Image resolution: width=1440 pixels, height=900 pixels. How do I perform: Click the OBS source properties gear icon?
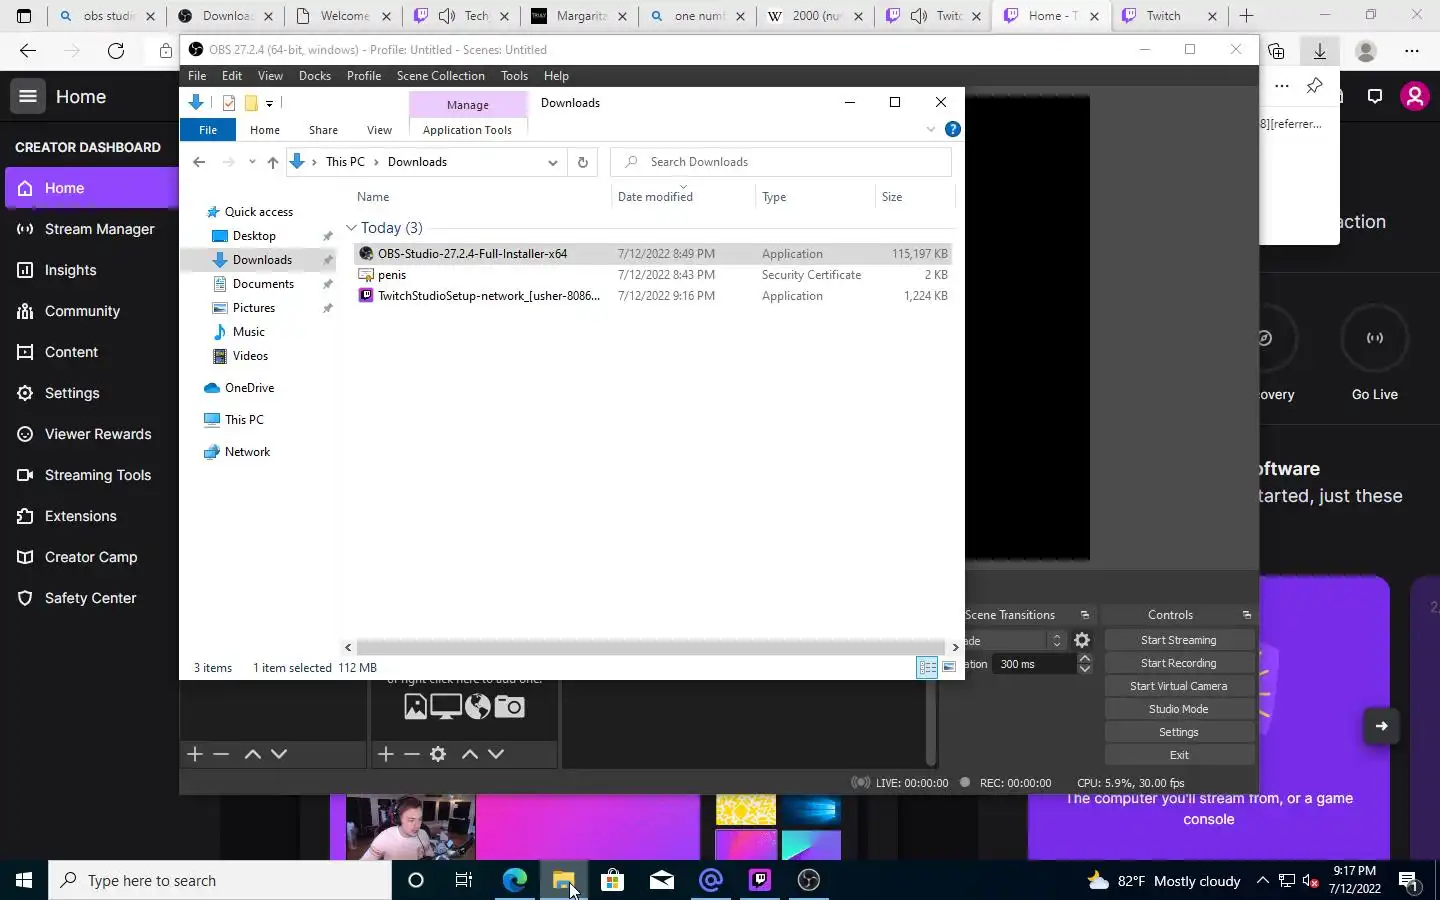pyautogui.click(x=438, y=754)
